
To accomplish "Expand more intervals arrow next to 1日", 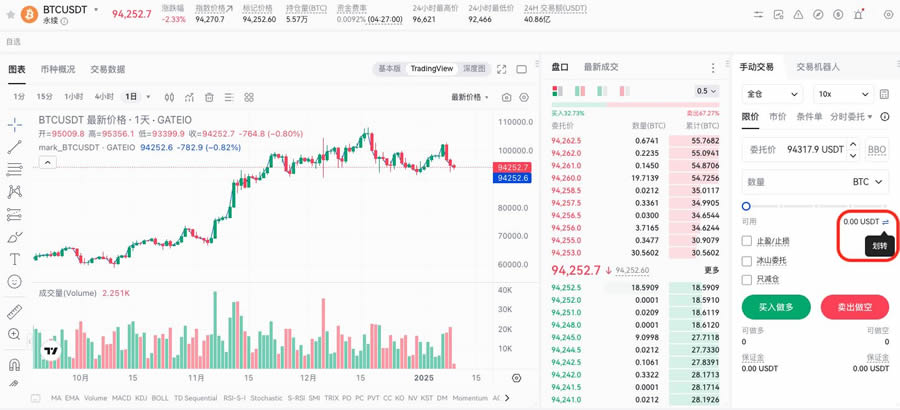I will click(148, 97).
